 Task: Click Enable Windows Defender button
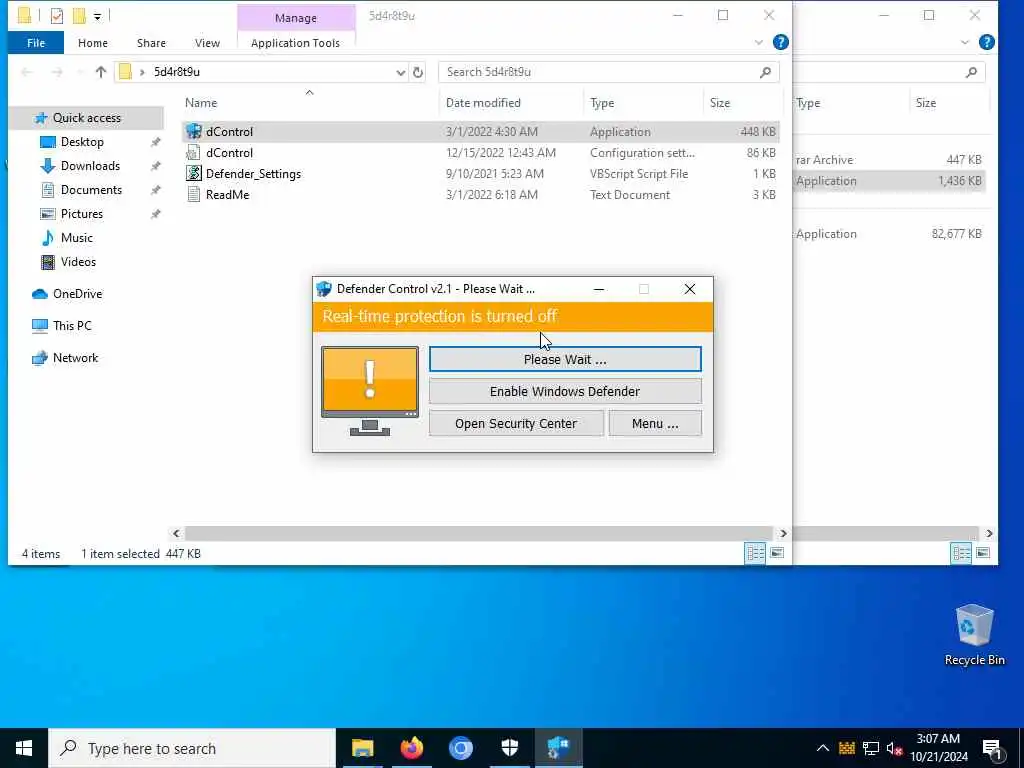(x=565, y=391)
